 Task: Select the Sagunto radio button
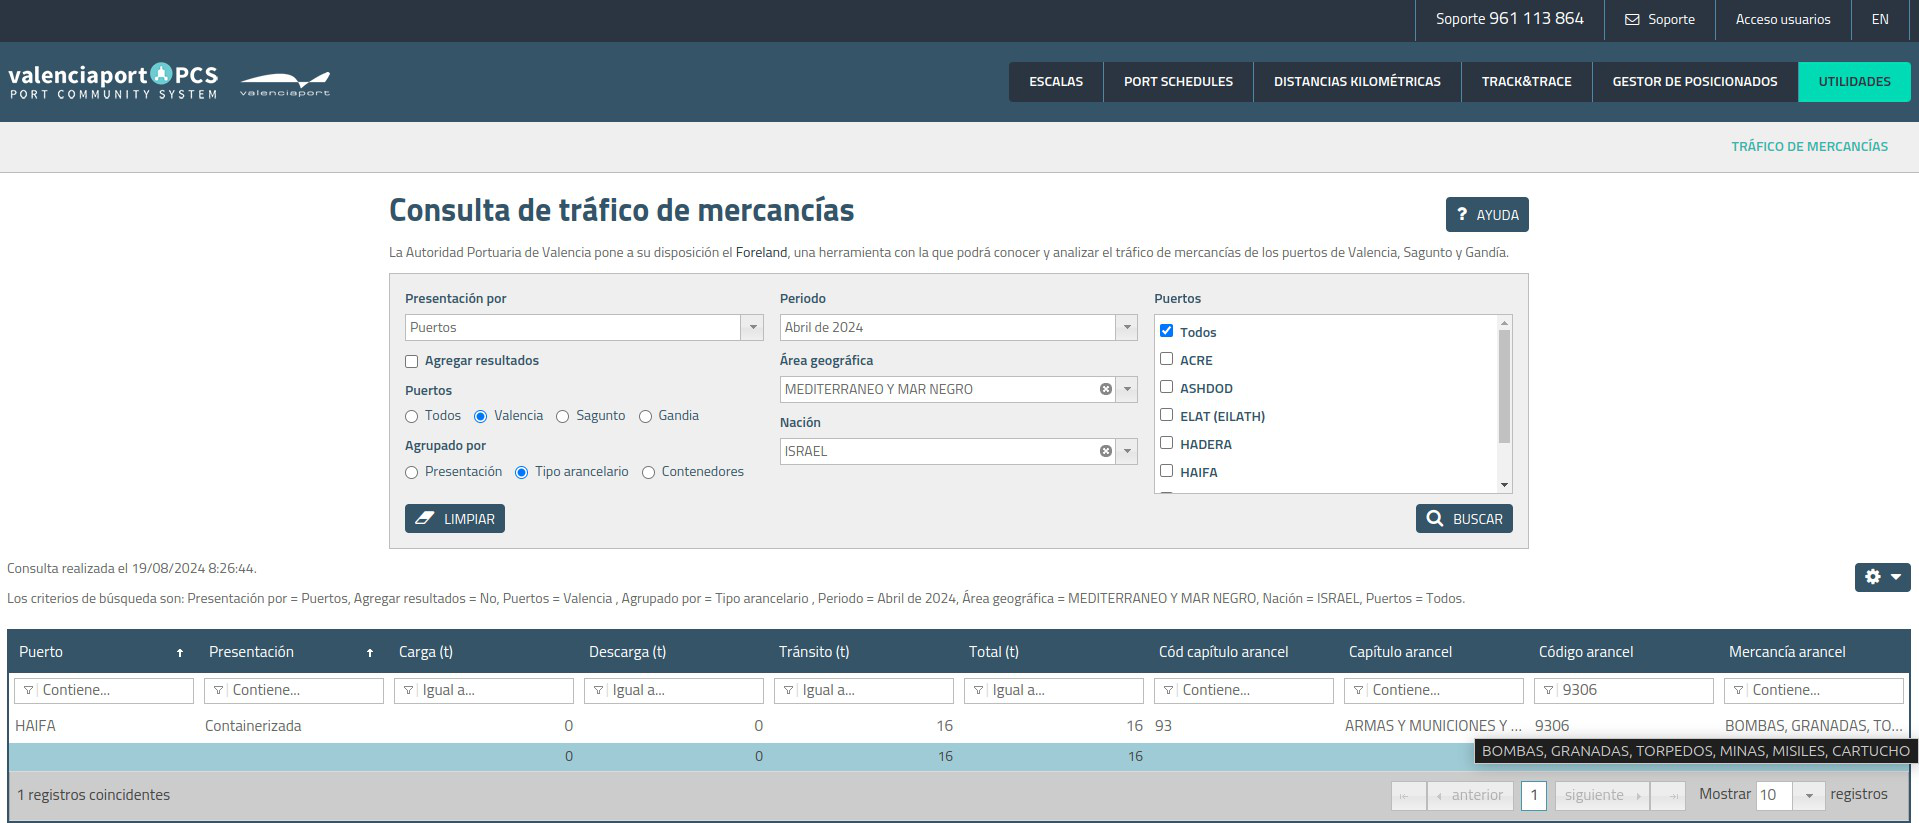(x=562, y=416)
